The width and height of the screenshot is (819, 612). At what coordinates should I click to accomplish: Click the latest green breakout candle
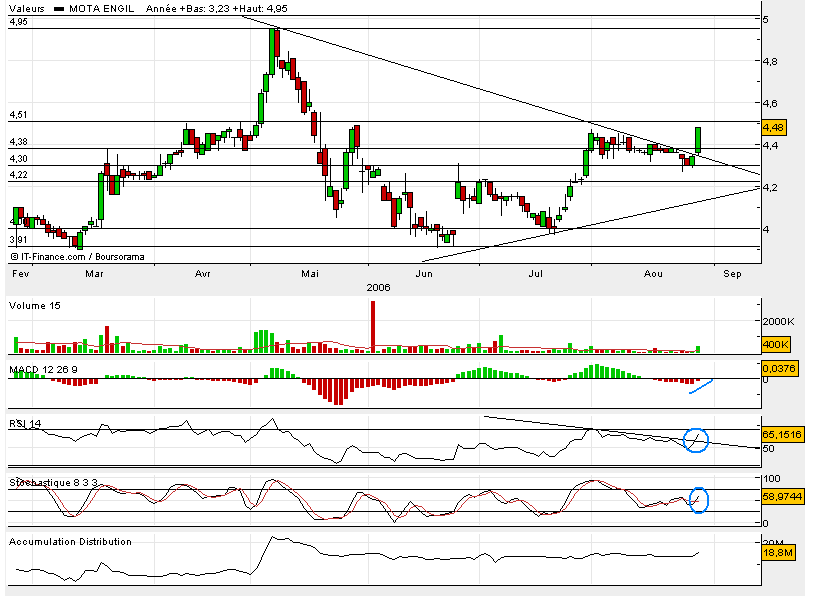click(x=698, y=140)
